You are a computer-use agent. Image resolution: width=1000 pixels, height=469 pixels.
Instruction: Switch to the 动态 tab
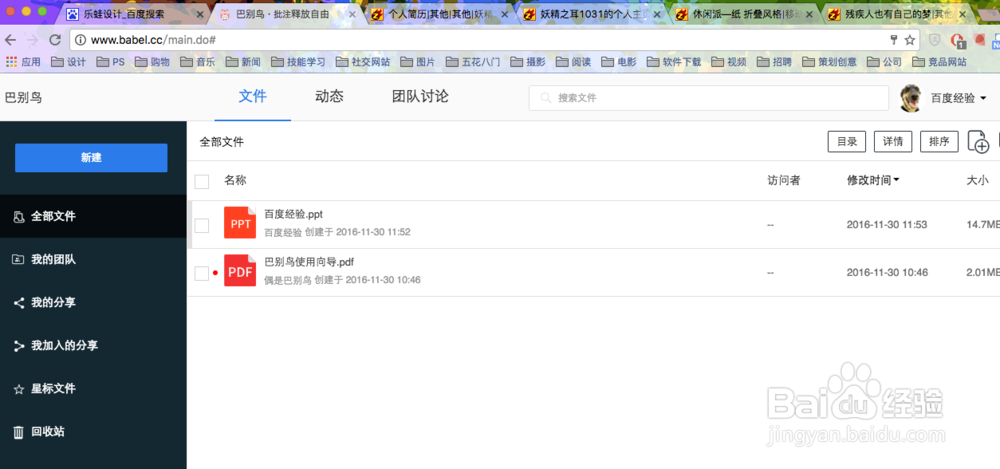pos(329,96)
